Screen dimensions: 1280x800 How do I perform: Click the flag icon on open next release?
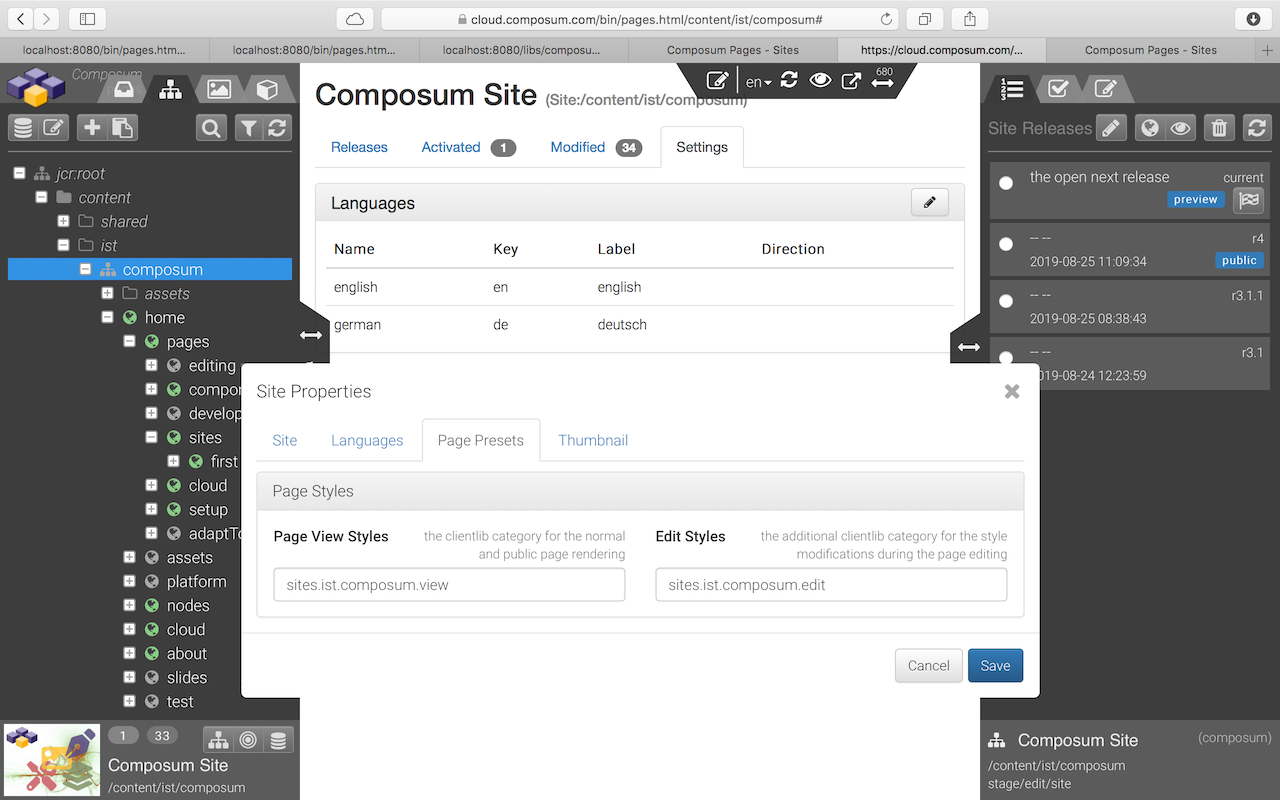(1248, 200)
